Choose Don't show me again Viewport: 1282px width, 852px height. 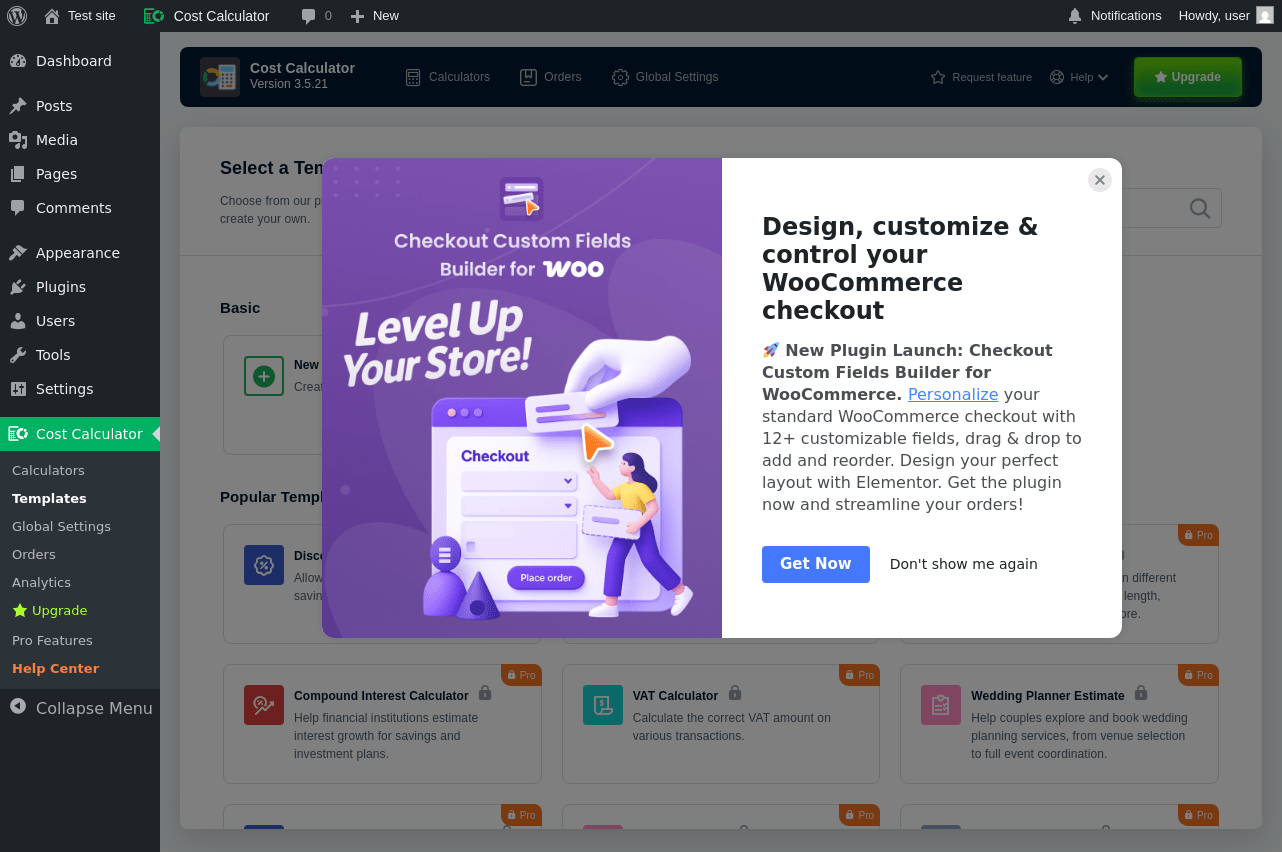pos(964,564)
